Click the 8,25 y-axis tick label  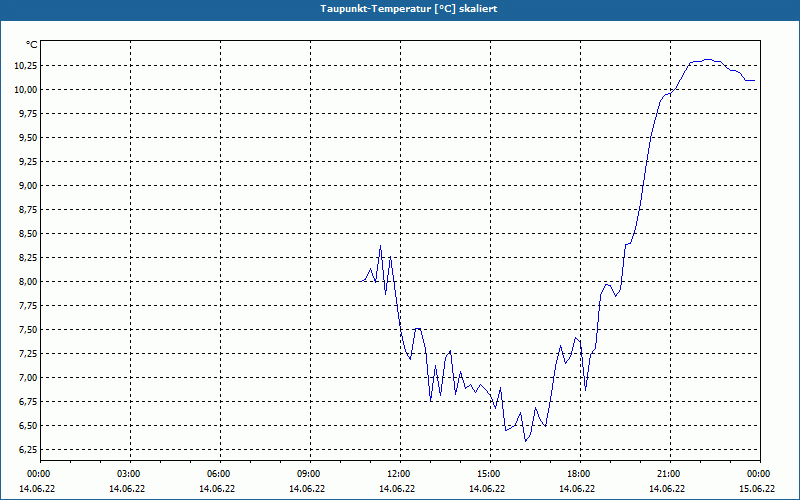pyautogui.click(x=28, y=258)
